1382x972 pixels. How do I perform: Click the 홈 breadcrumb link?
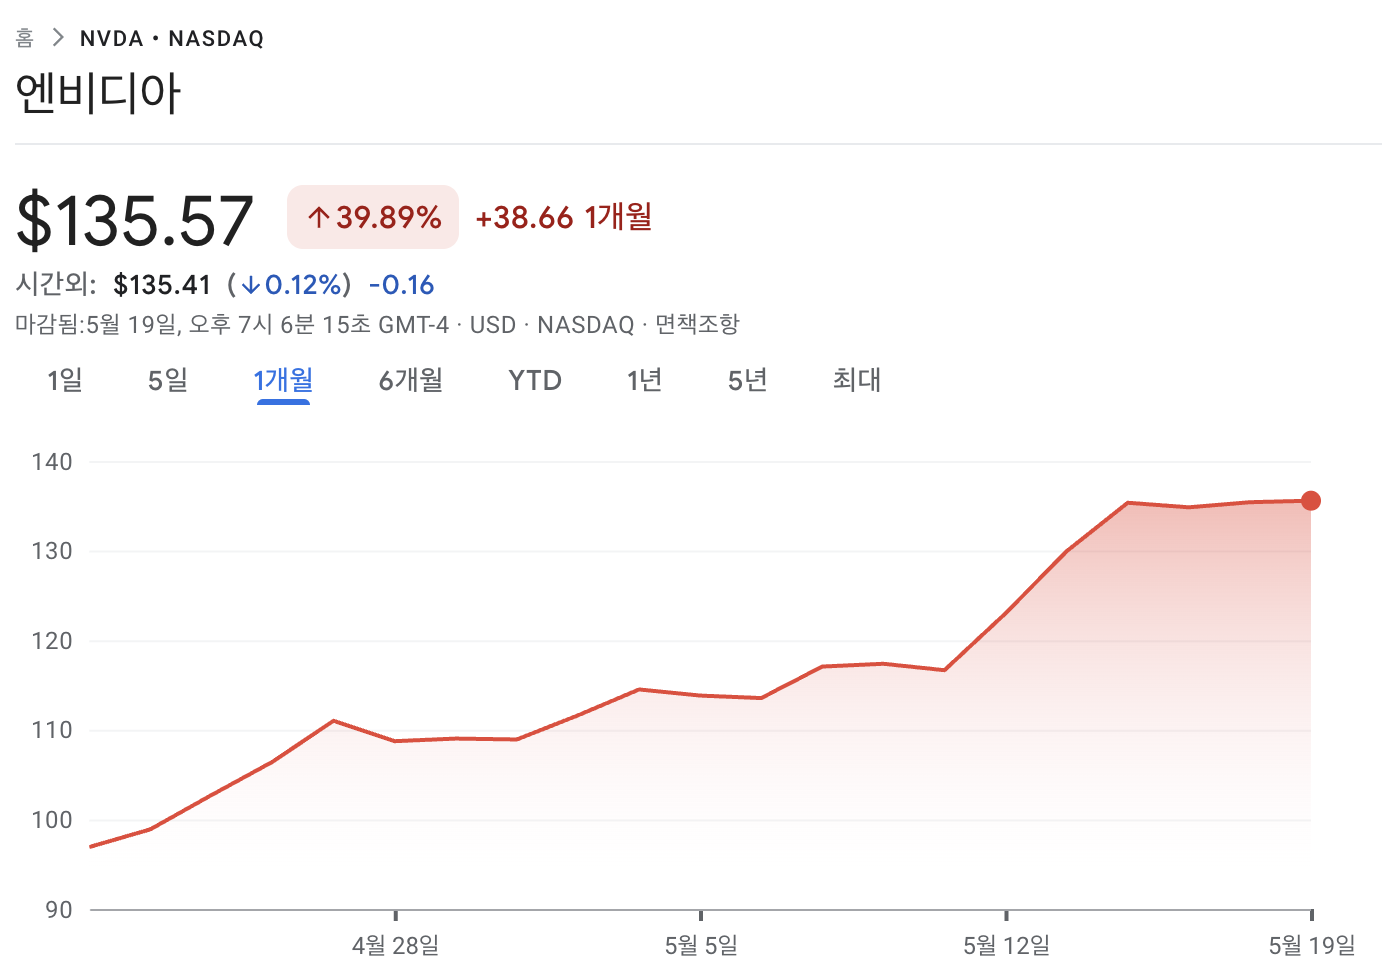point(25,39)
